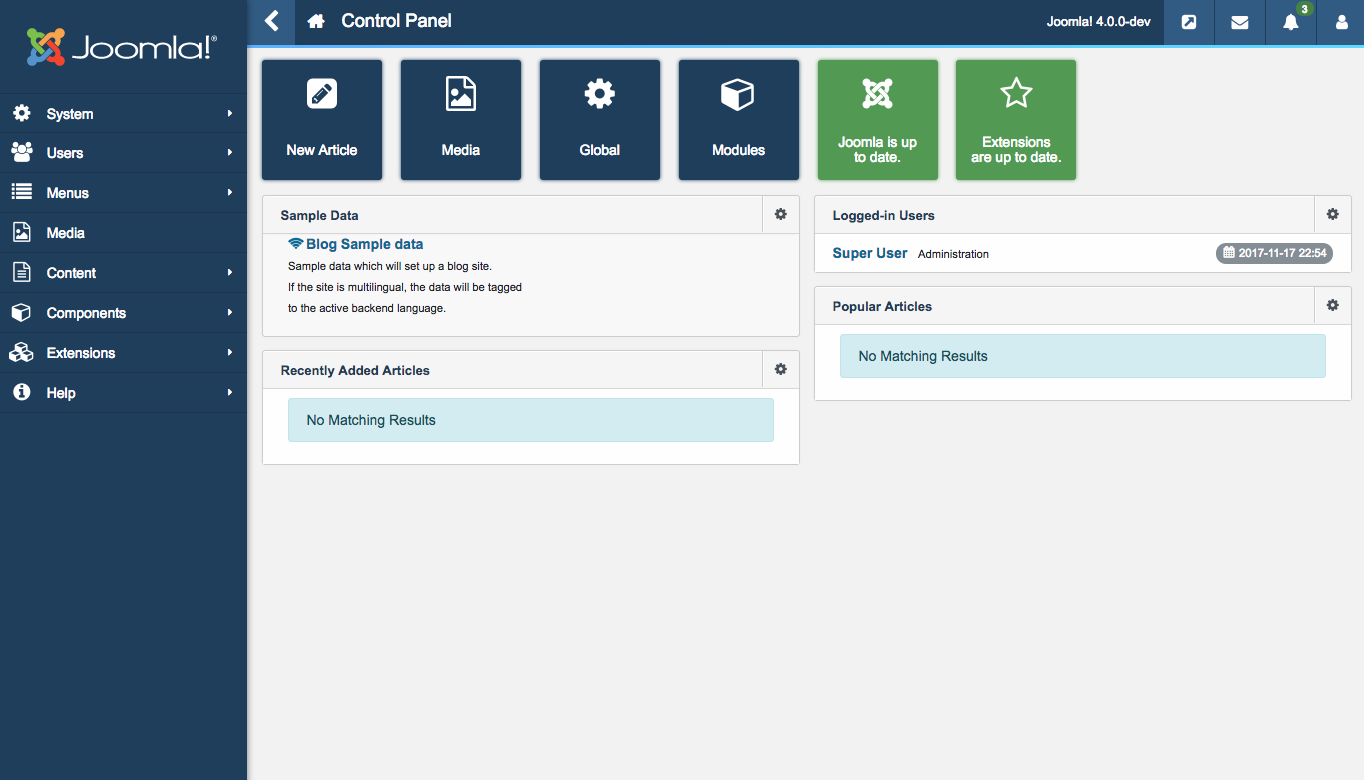Open the site preview external link icon
This screenshot has width=1364, height=780.
pos(1188,22)
